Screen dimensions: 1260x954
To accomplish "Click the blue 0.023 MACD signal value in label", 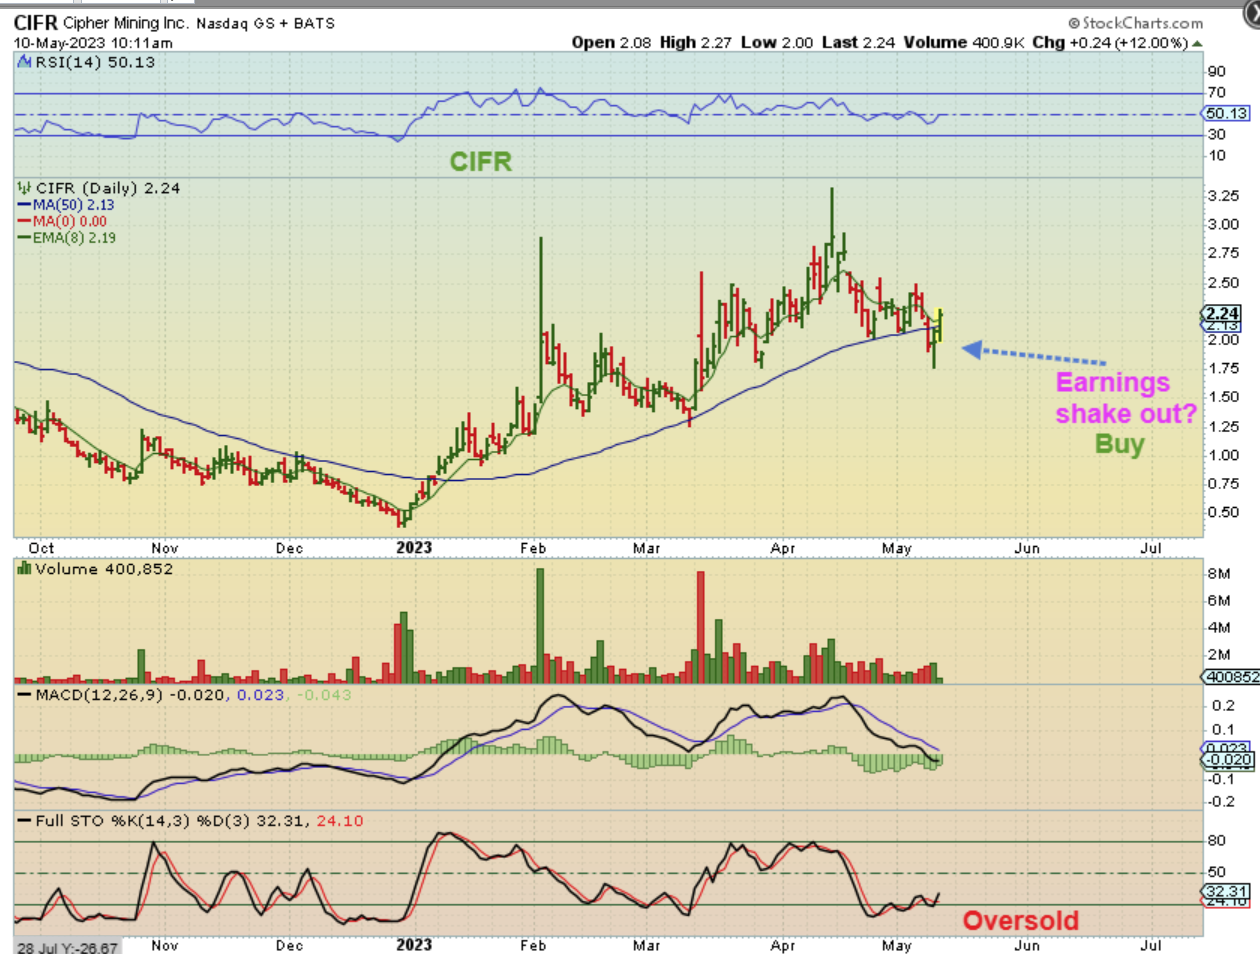I will pos(260,695).
